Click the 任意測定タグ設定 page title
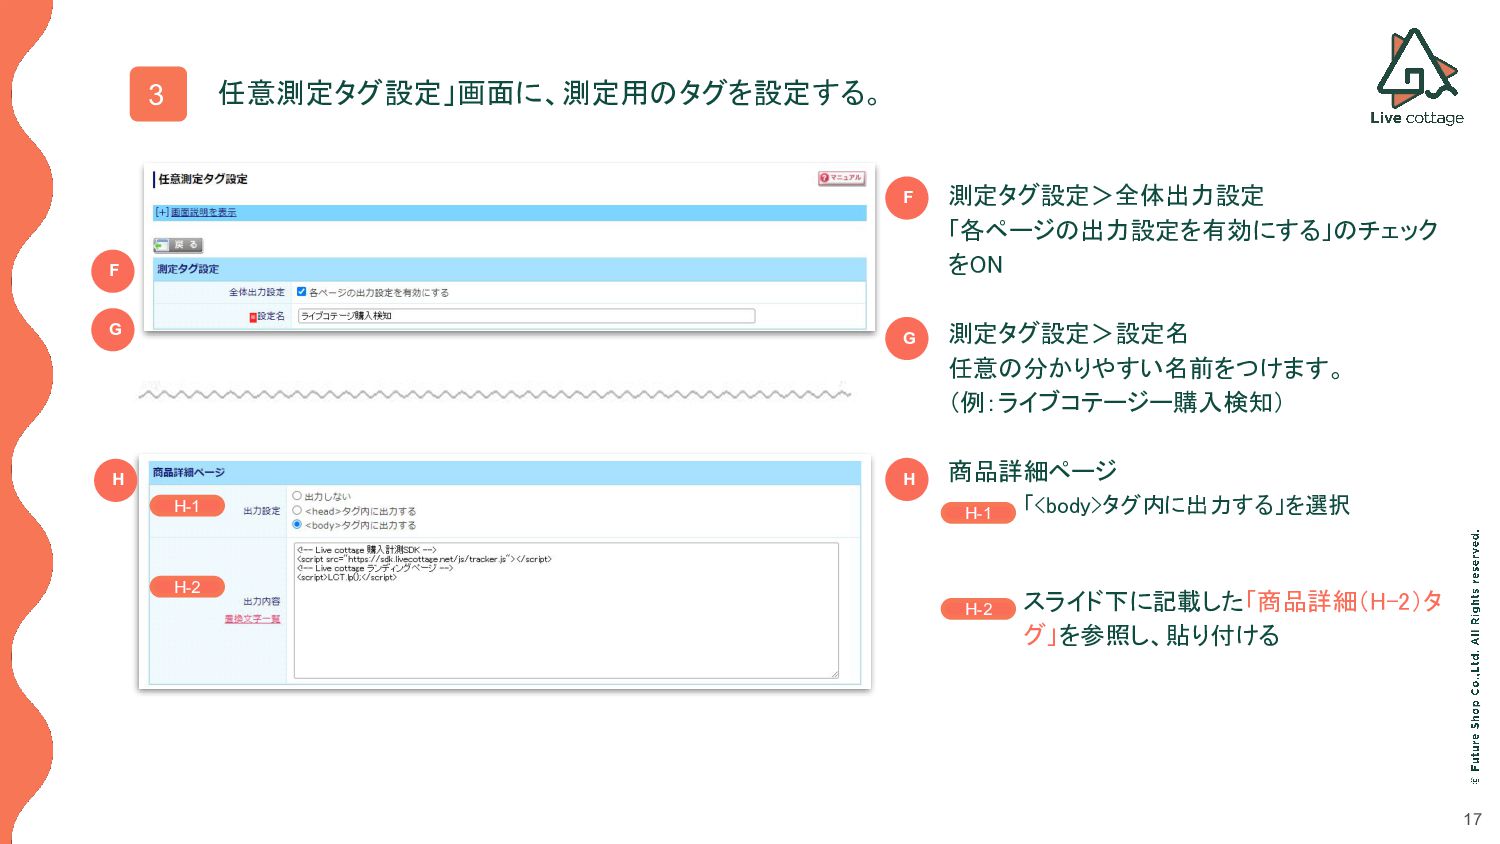The width and height of the screenshot is (1500, 844). [203, 179]
